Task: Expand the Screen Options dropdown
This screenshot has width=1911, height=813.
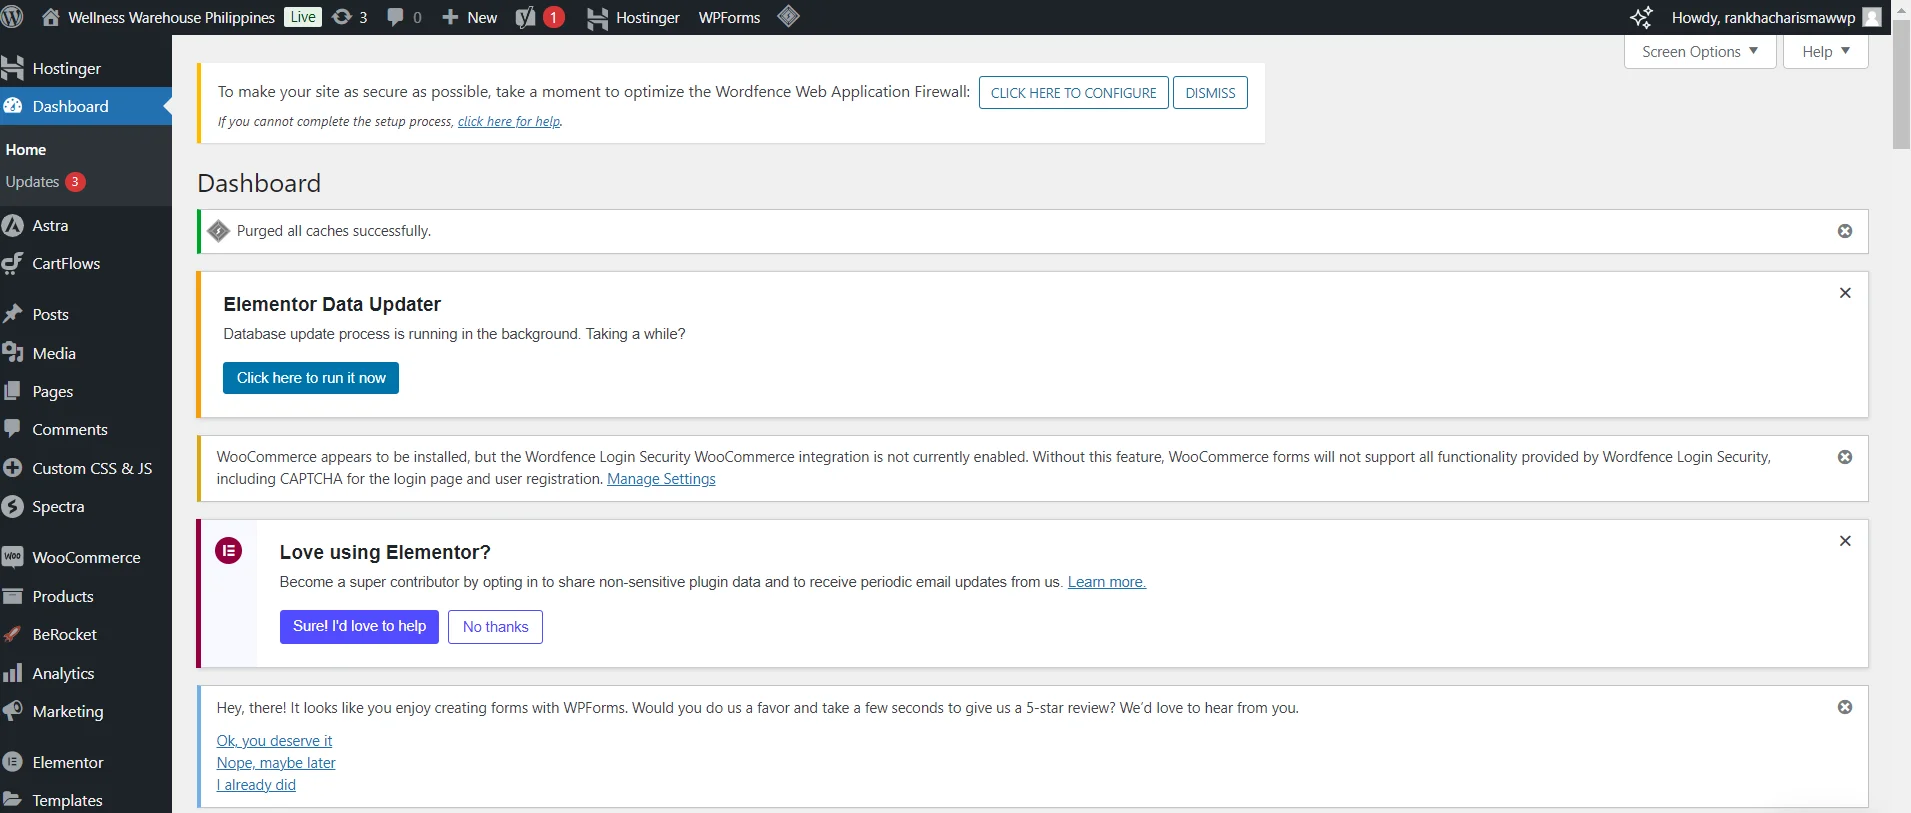Action: (x=1700, y=52)
